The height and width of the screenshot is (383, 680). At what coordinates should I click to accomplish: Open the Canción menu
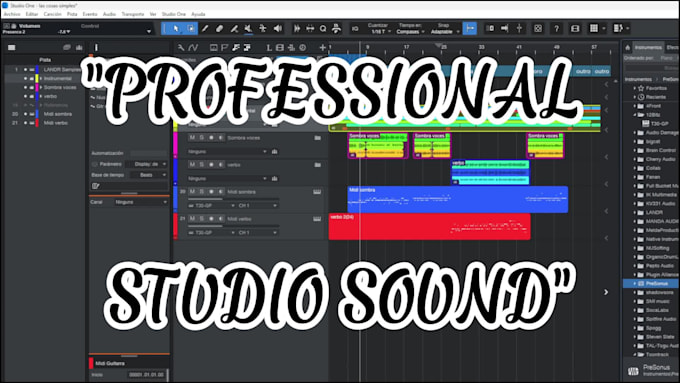coord(52,14)
